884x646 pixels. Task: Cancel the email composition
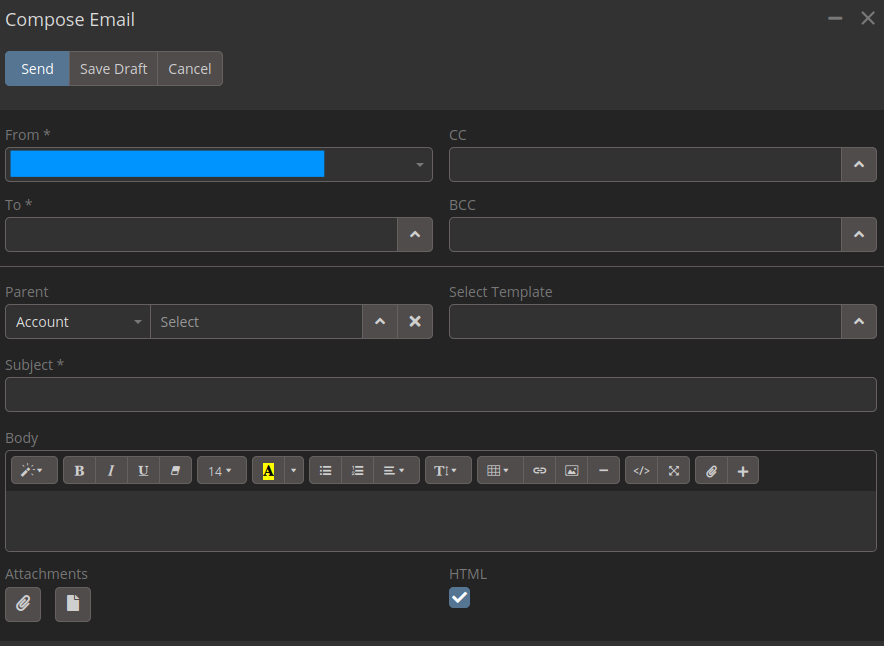(x=189, y=69)
